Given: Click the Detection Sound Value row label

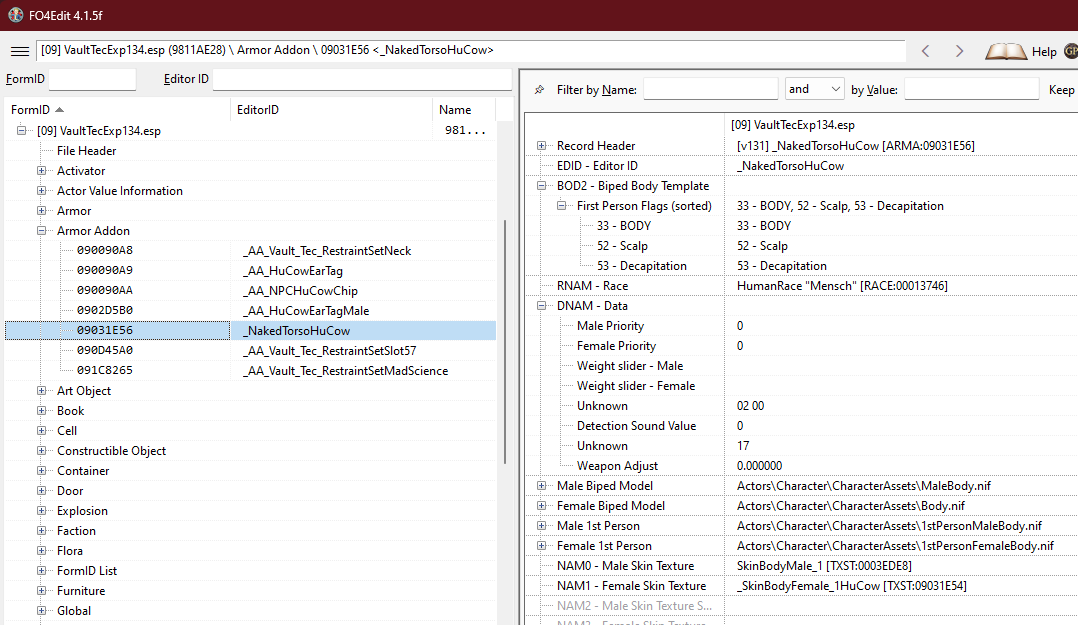Looking at the screenshot, I should [x=637, y=426].
